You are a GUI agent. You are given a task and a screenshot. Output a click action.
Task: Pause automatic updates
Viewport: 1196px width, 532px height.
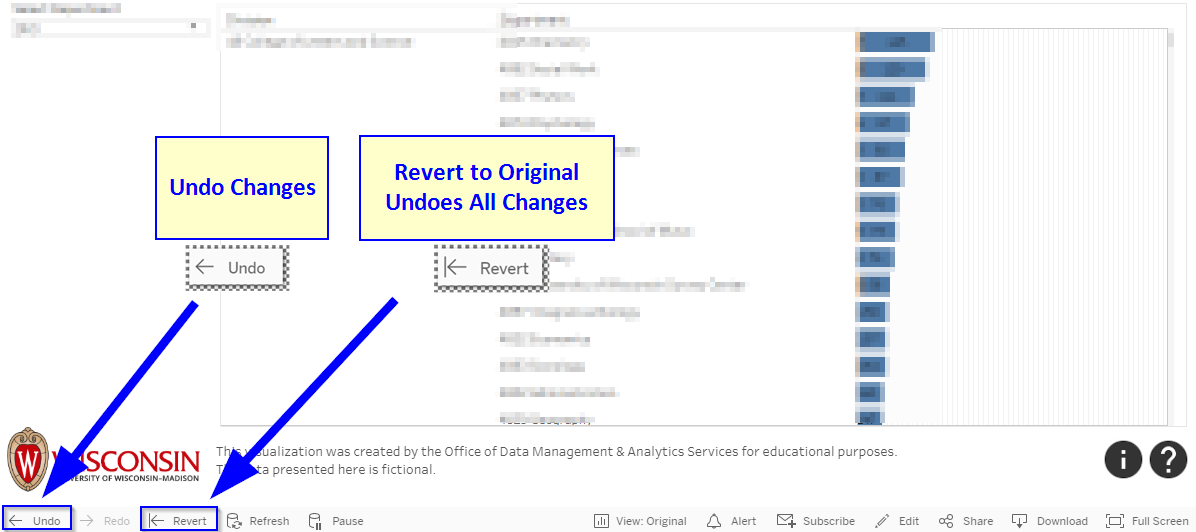(x=336, y=521)
